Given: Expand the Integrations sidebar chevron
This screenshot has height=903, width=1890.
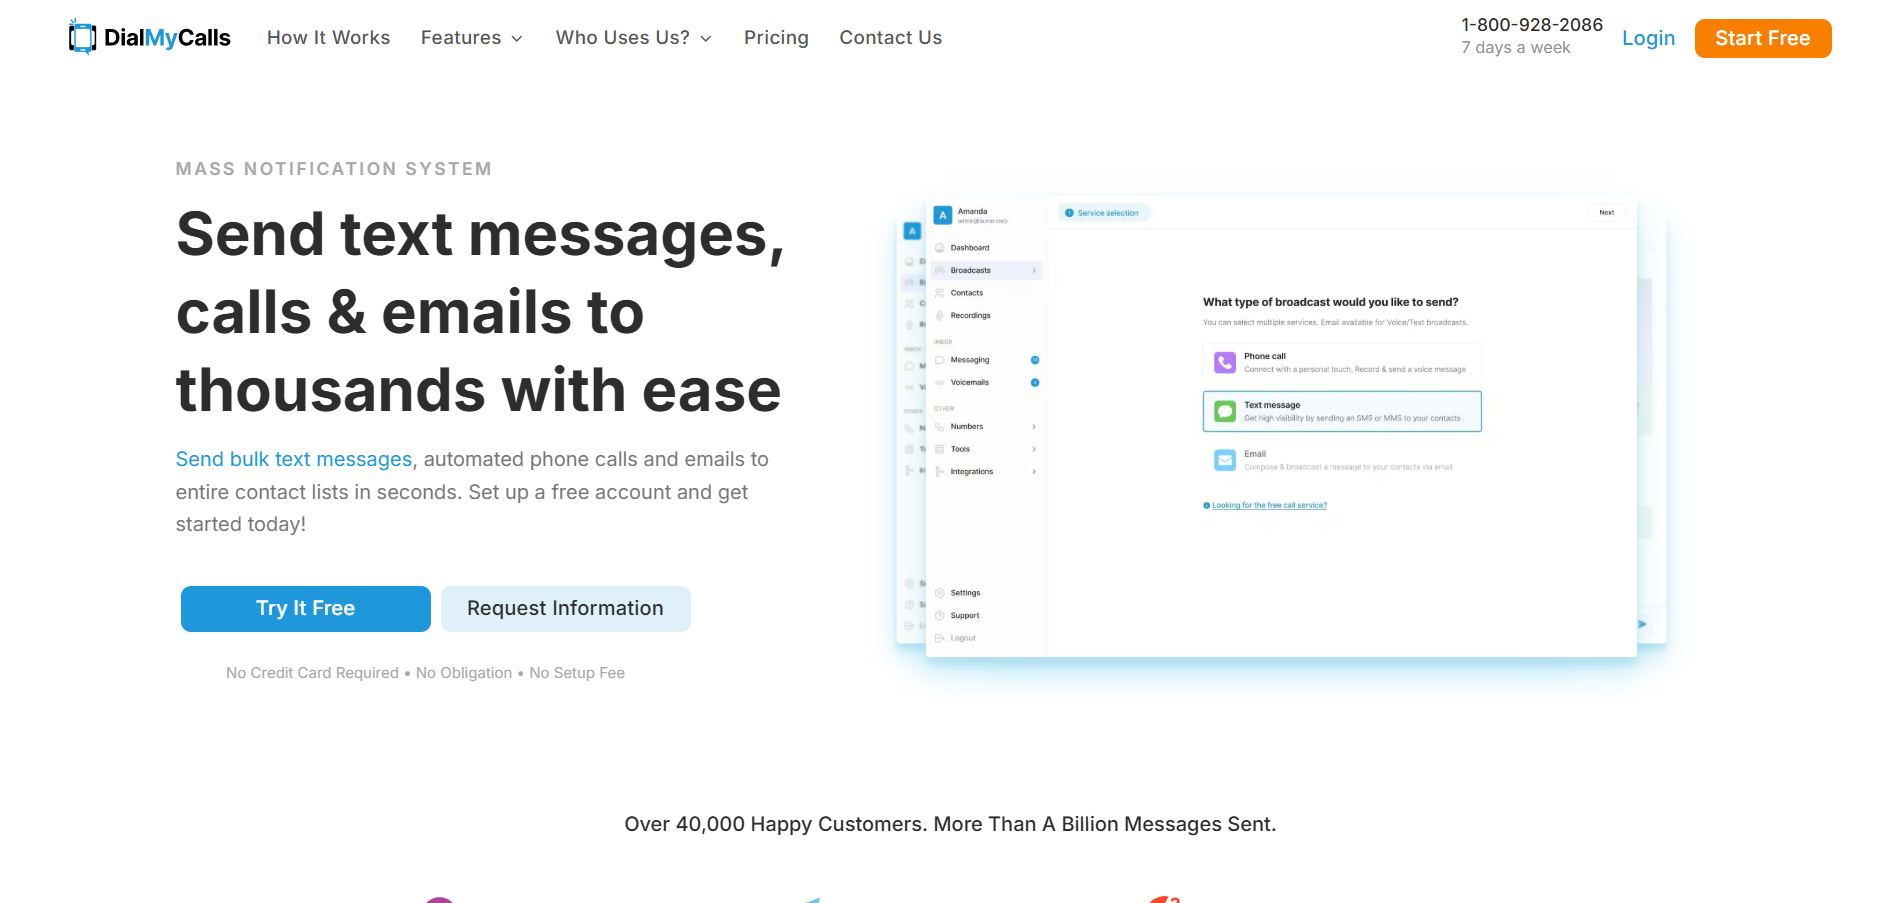Looking at the screenshot, I should tap(1034, 472).
